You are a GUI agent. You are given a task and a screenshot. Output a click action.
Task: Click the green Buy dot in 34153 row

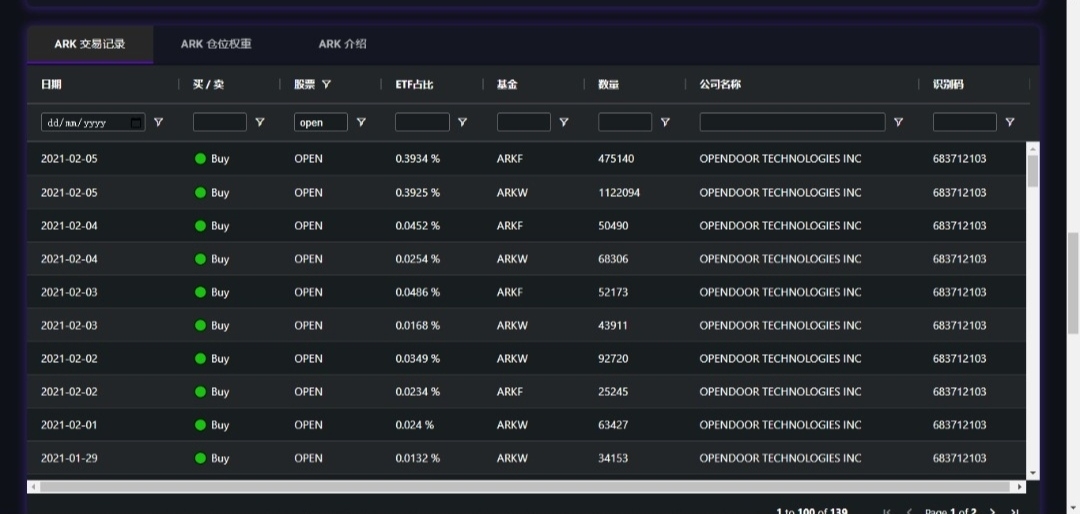coord(200,458)
